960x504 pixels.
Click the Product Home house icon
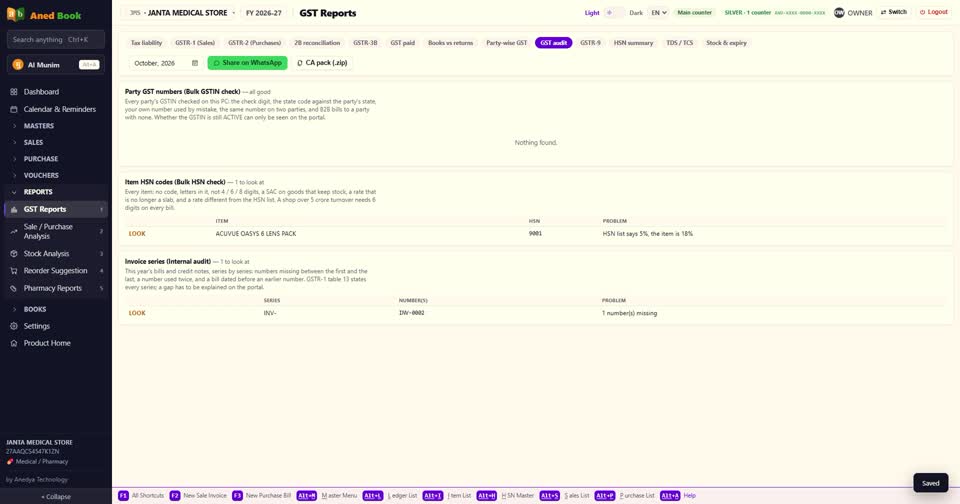pos(13,344)
